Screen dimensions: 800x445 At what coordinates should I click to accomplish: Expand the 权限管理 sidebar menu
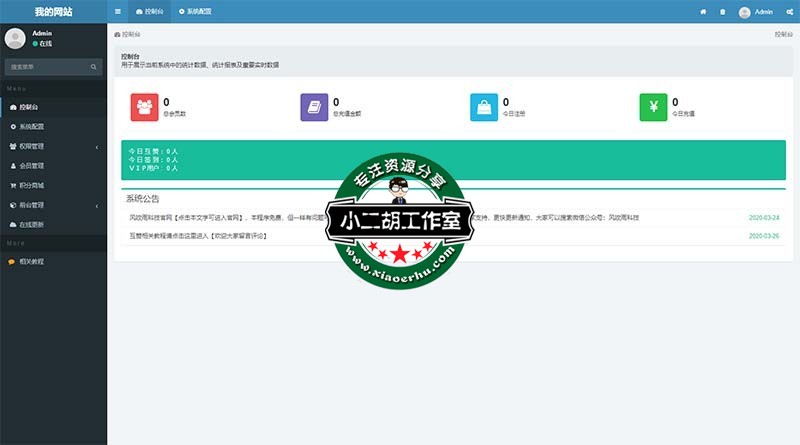pos(53,146)
